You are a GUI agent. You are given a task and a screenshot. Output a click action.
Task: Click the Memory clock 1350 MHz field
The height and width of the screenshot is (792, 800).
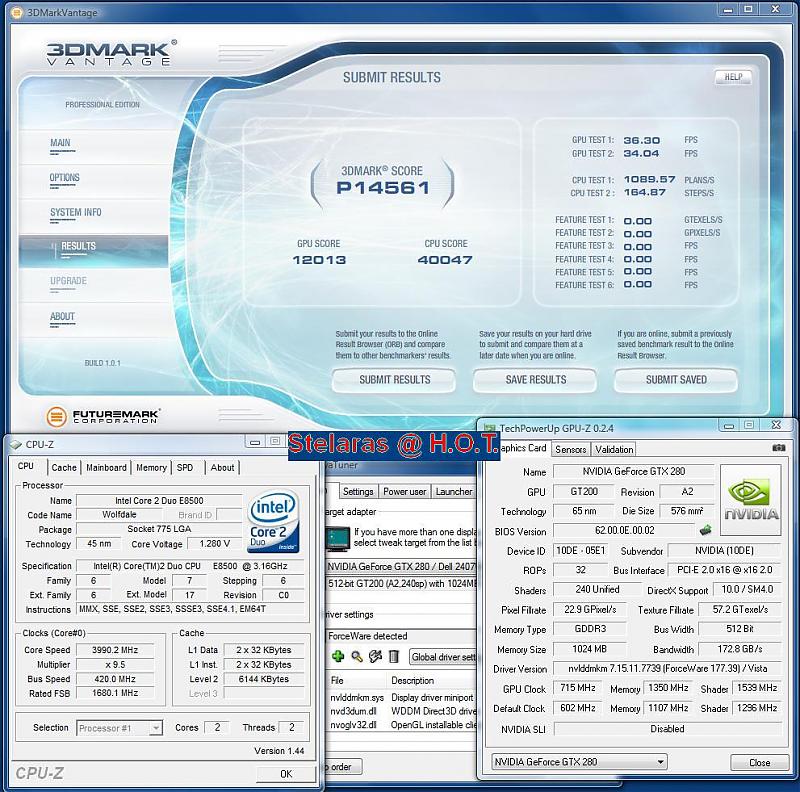668,688
